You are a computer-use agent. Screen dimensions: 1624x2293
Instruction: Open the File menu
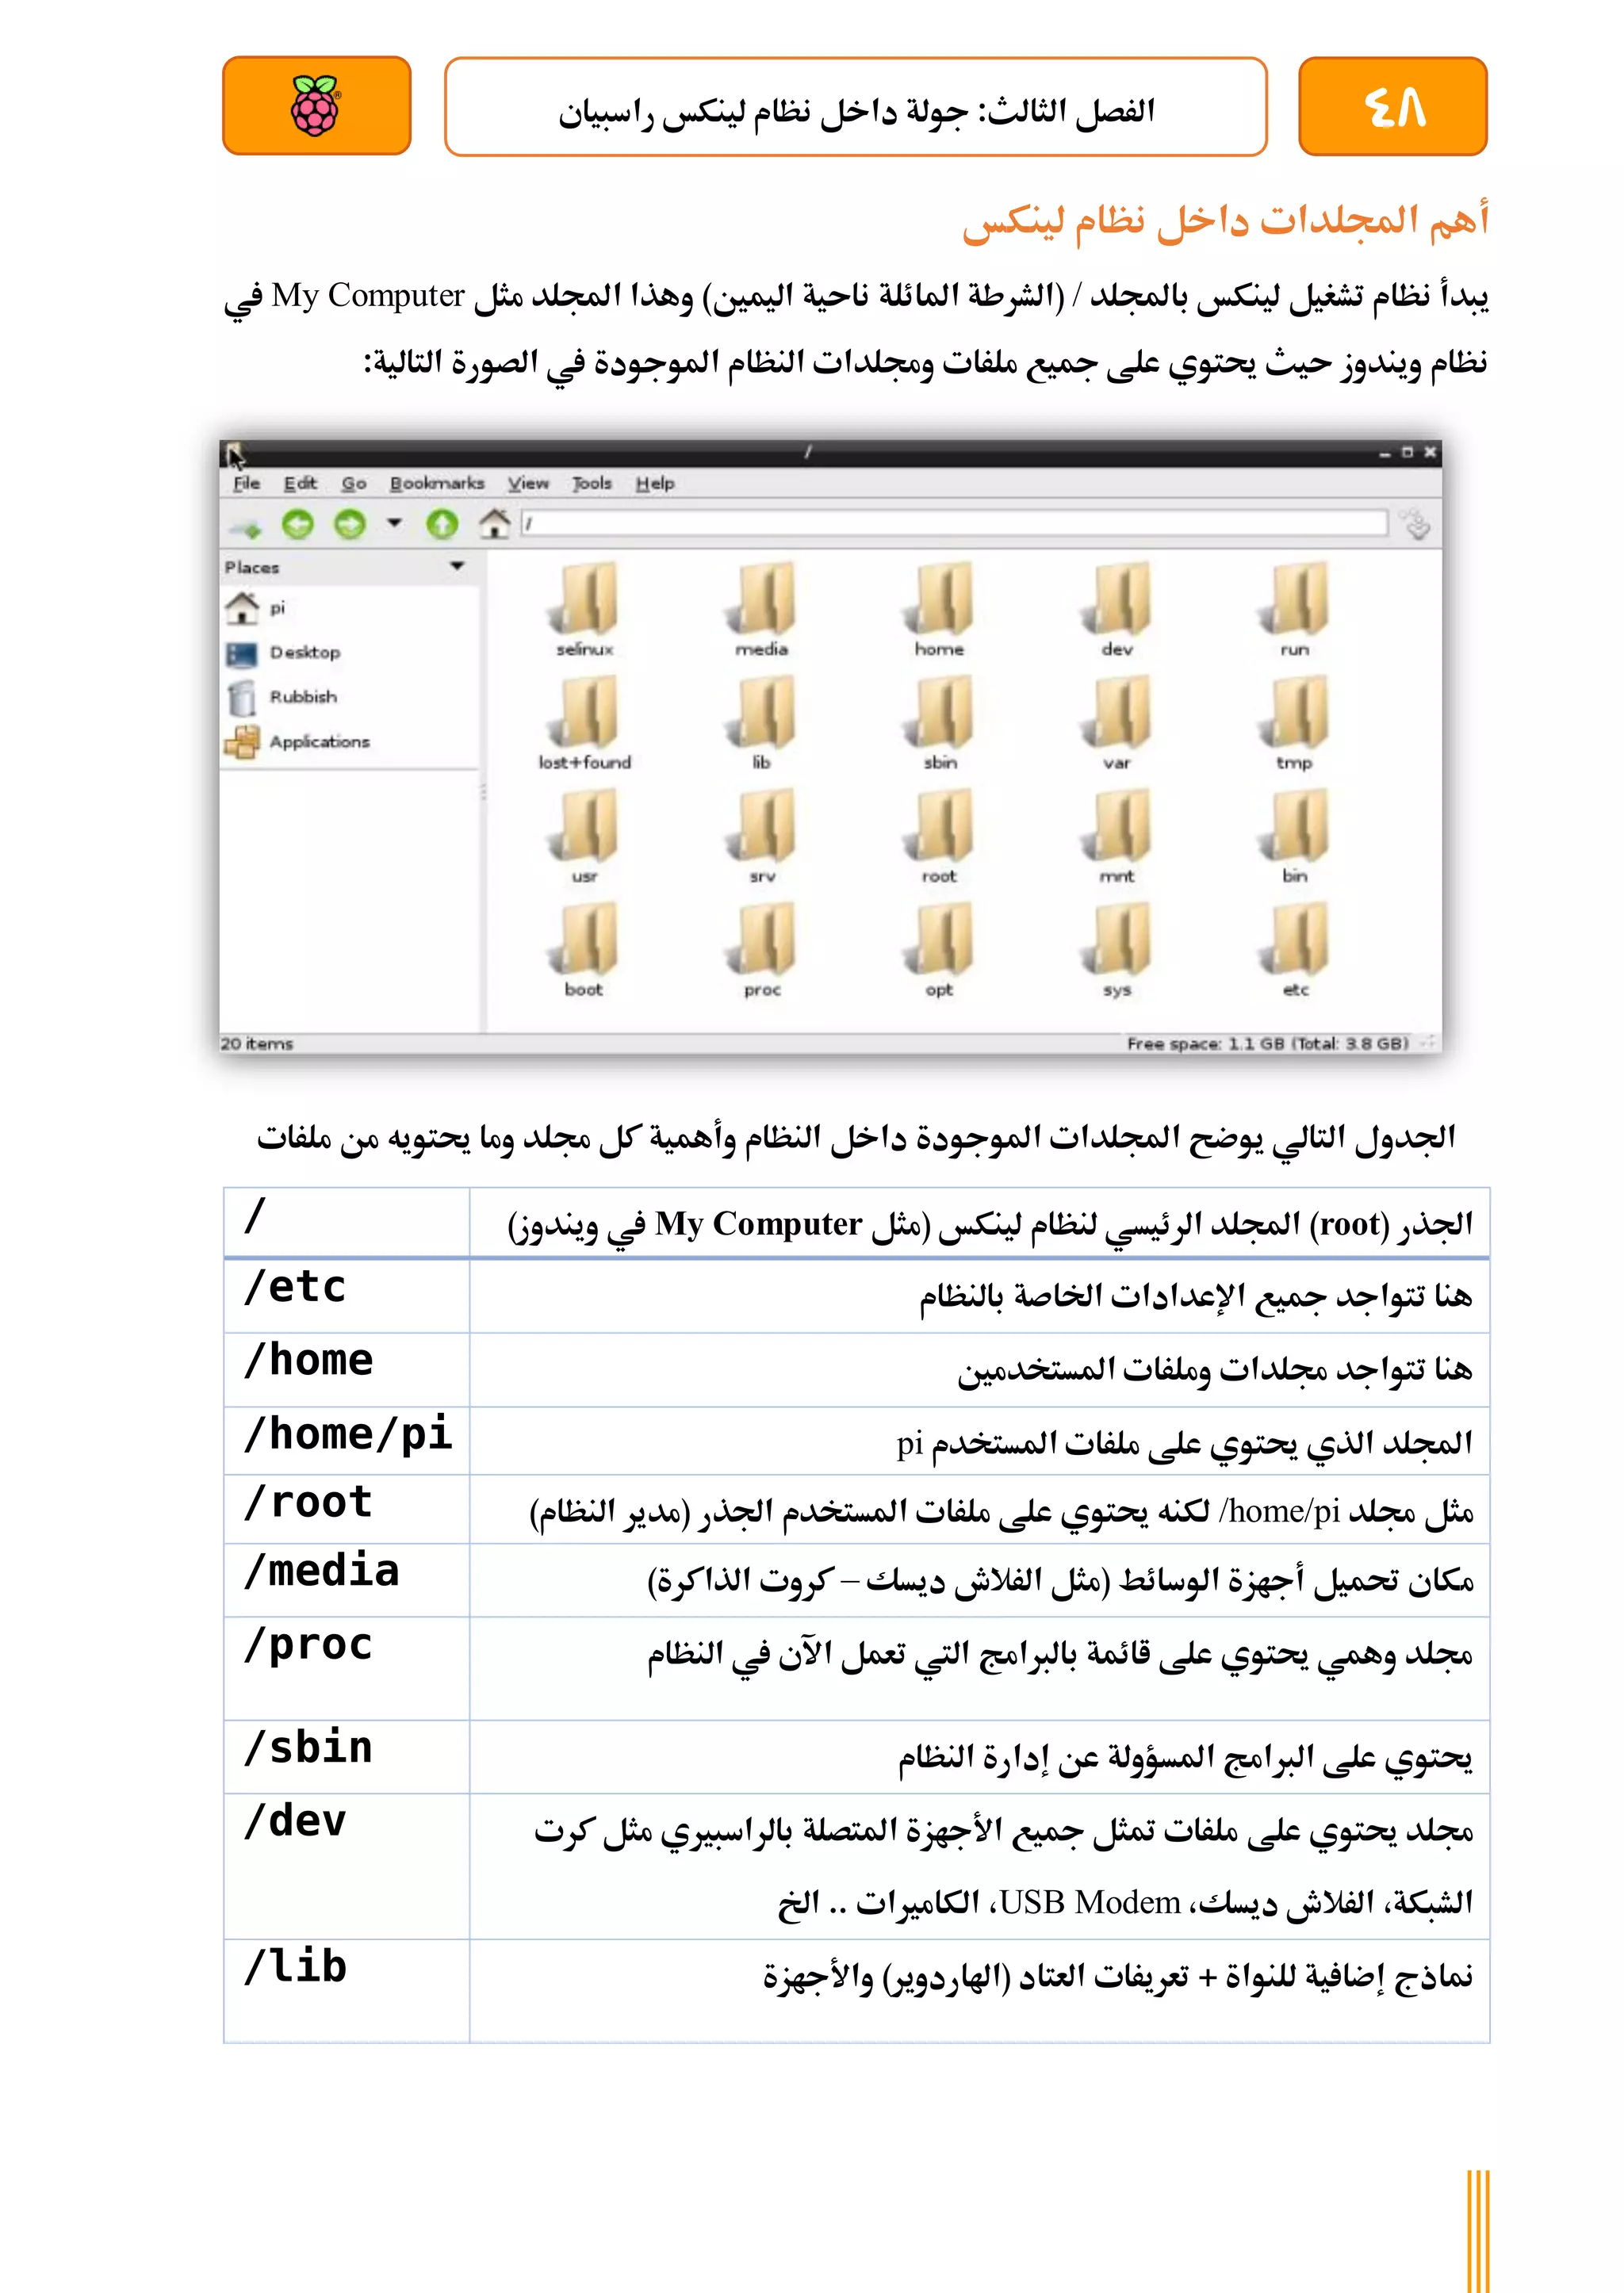pos(246,483)
